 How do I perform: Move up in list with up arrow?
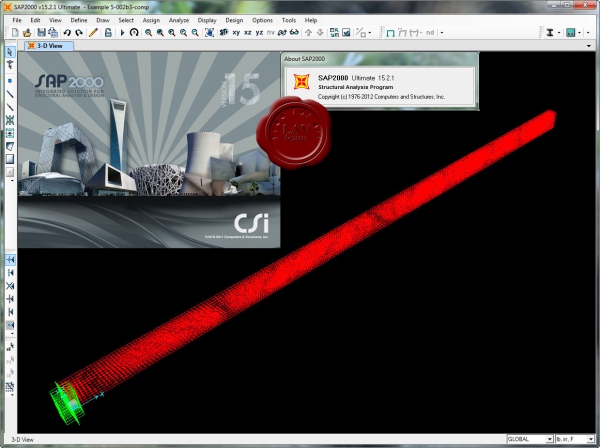(308, 33)
